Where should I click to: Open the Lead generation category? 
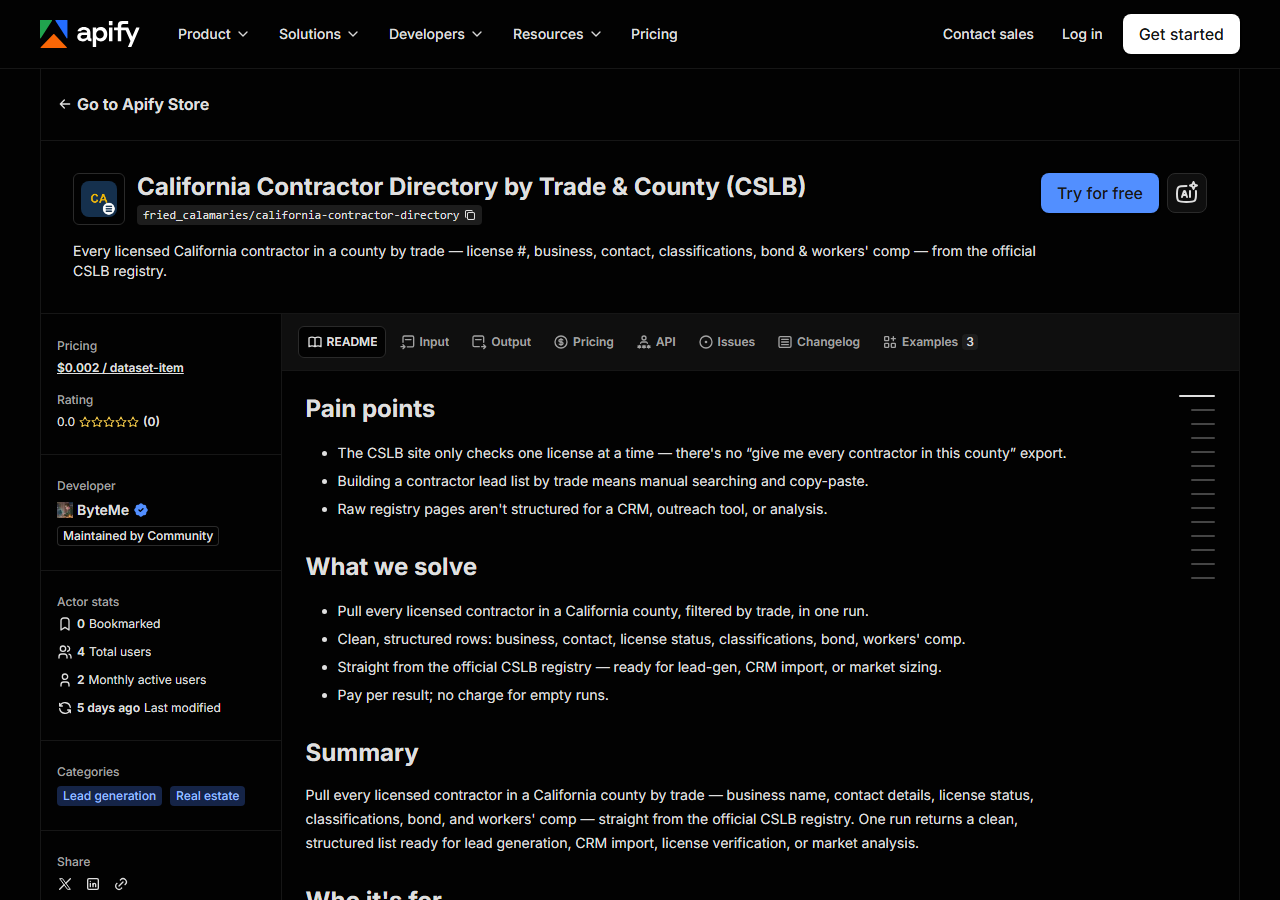pos(109,796)
